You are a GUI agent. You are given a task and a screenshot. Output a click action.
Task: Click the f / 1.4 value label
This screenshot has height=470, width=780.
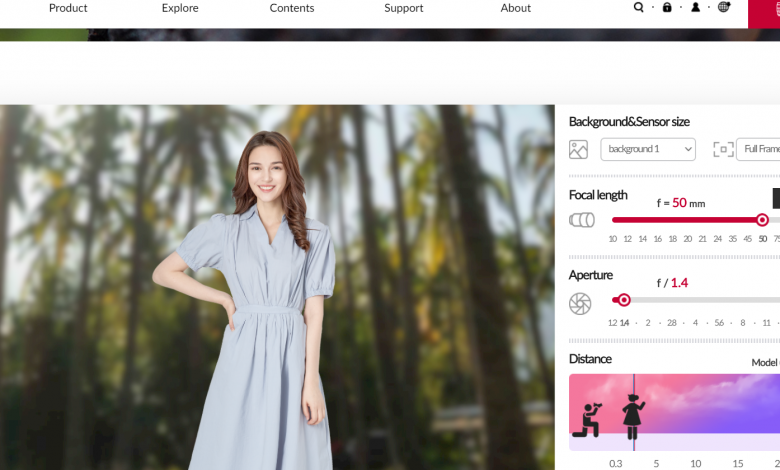coord(672,283)
